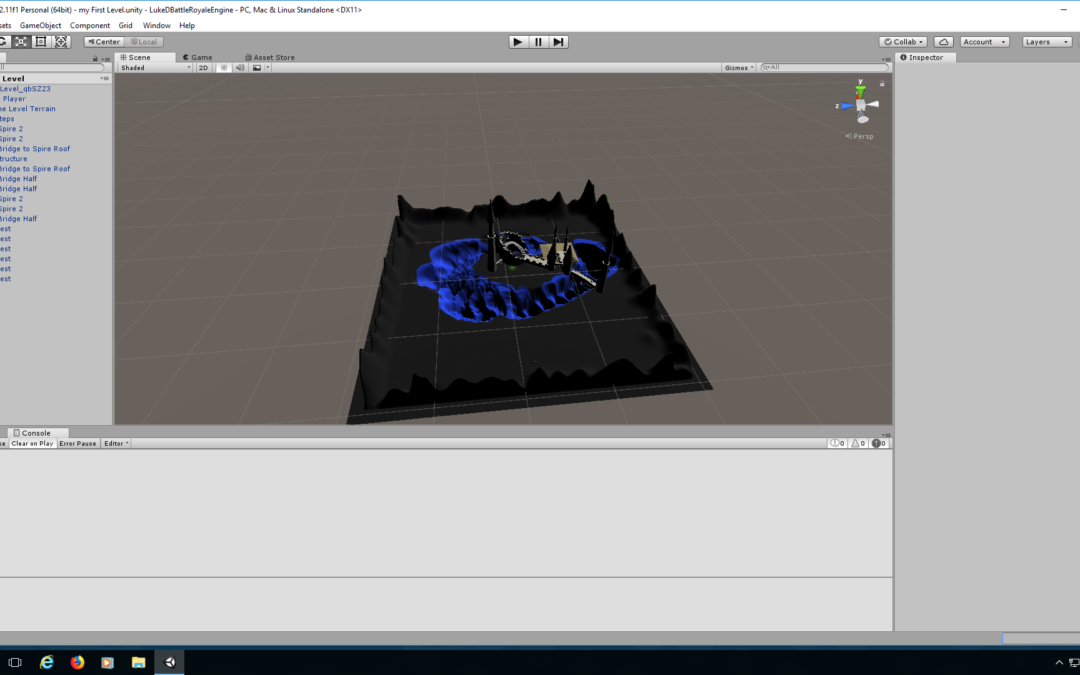The height and width of the screenshot is (675, 1080).
Task: Open Firefox from taskbar
Action: point(77,663)
